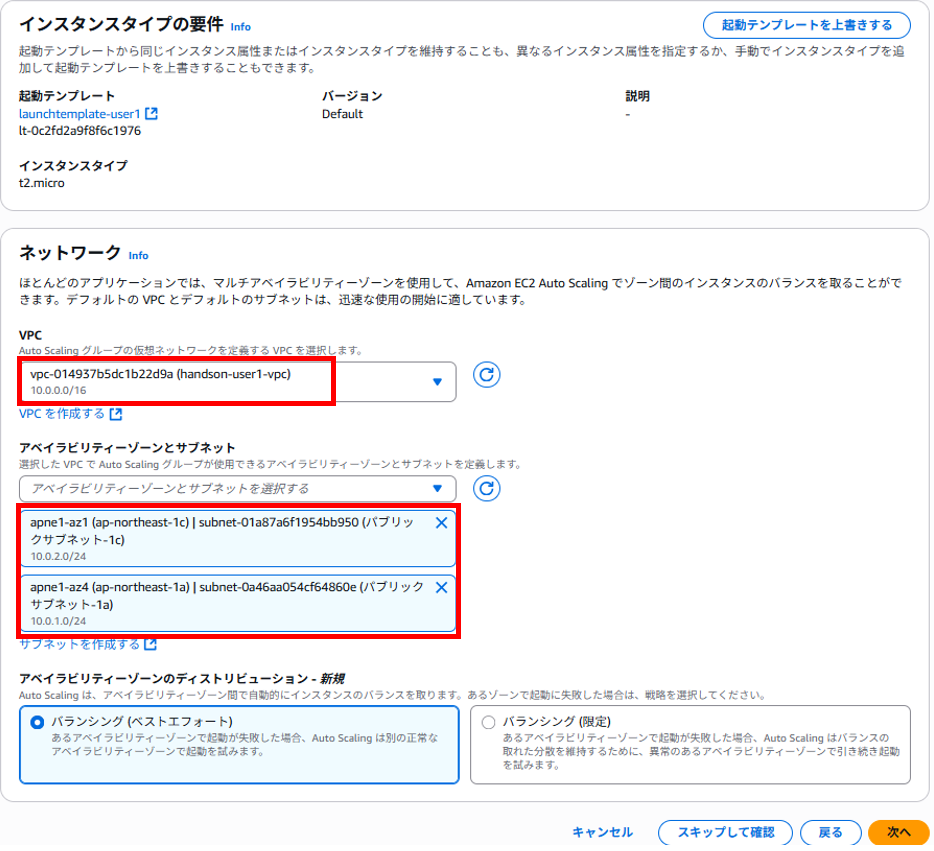Viewport: 934px width, 851px height.
Task: Remove subnet パブリックサブネット-1a from selection
Action: pos(441,588)
